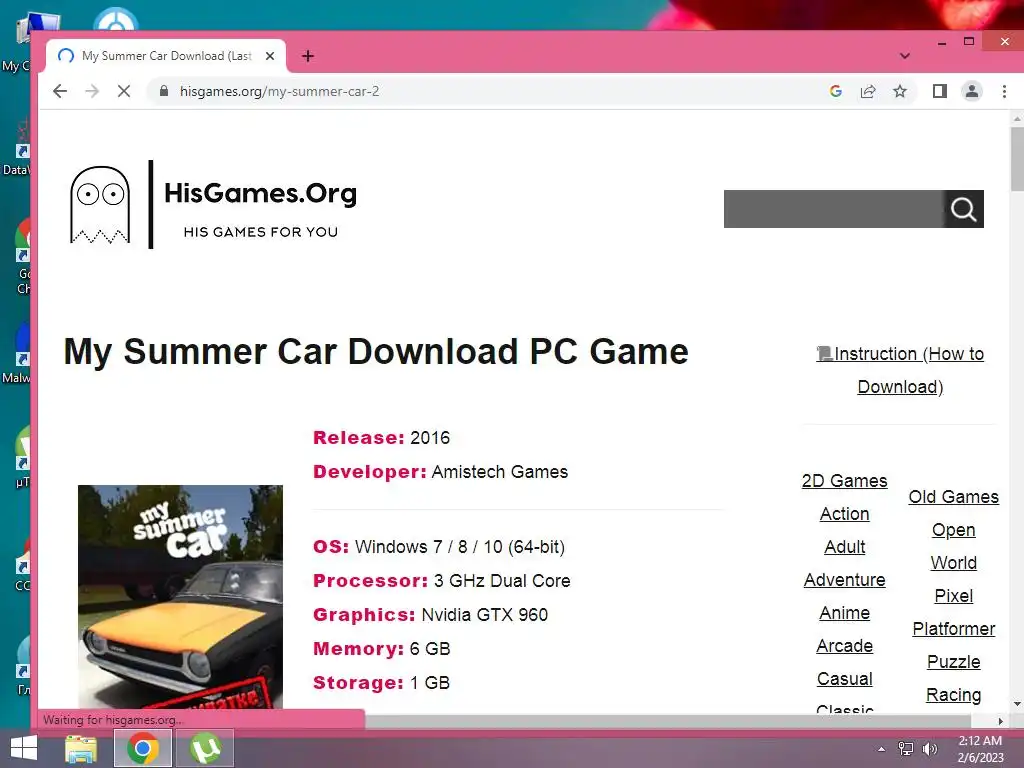Open the 2D Games category
1024x768 pixels.
[x=844, y=481]
